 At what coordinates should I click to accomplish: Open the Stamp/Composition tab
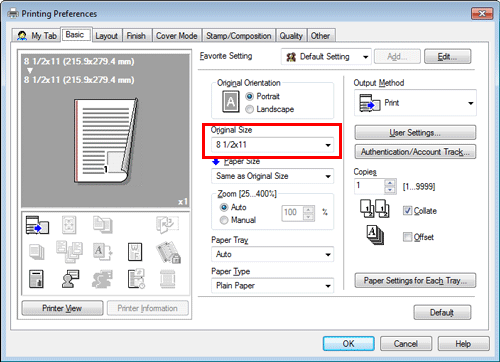(238, 36)
